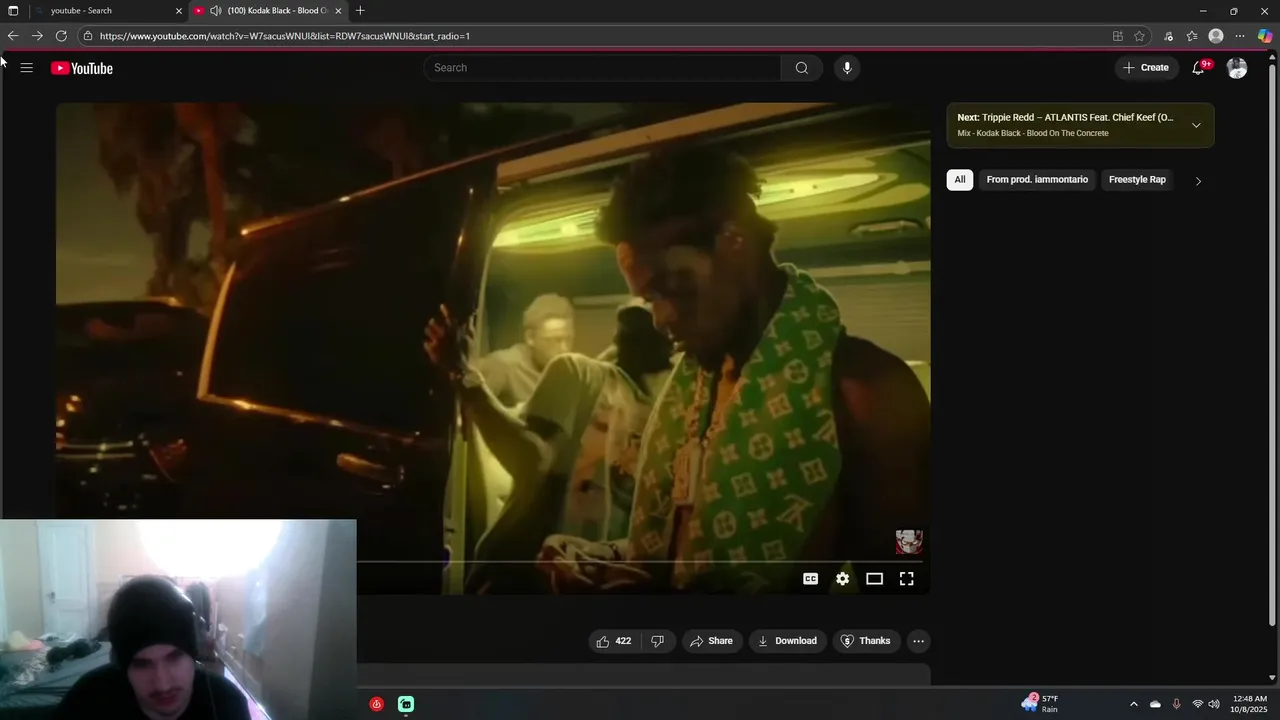The image size is (1280, 720).
Task: Switch the player to theater mode
Action: 874,579
